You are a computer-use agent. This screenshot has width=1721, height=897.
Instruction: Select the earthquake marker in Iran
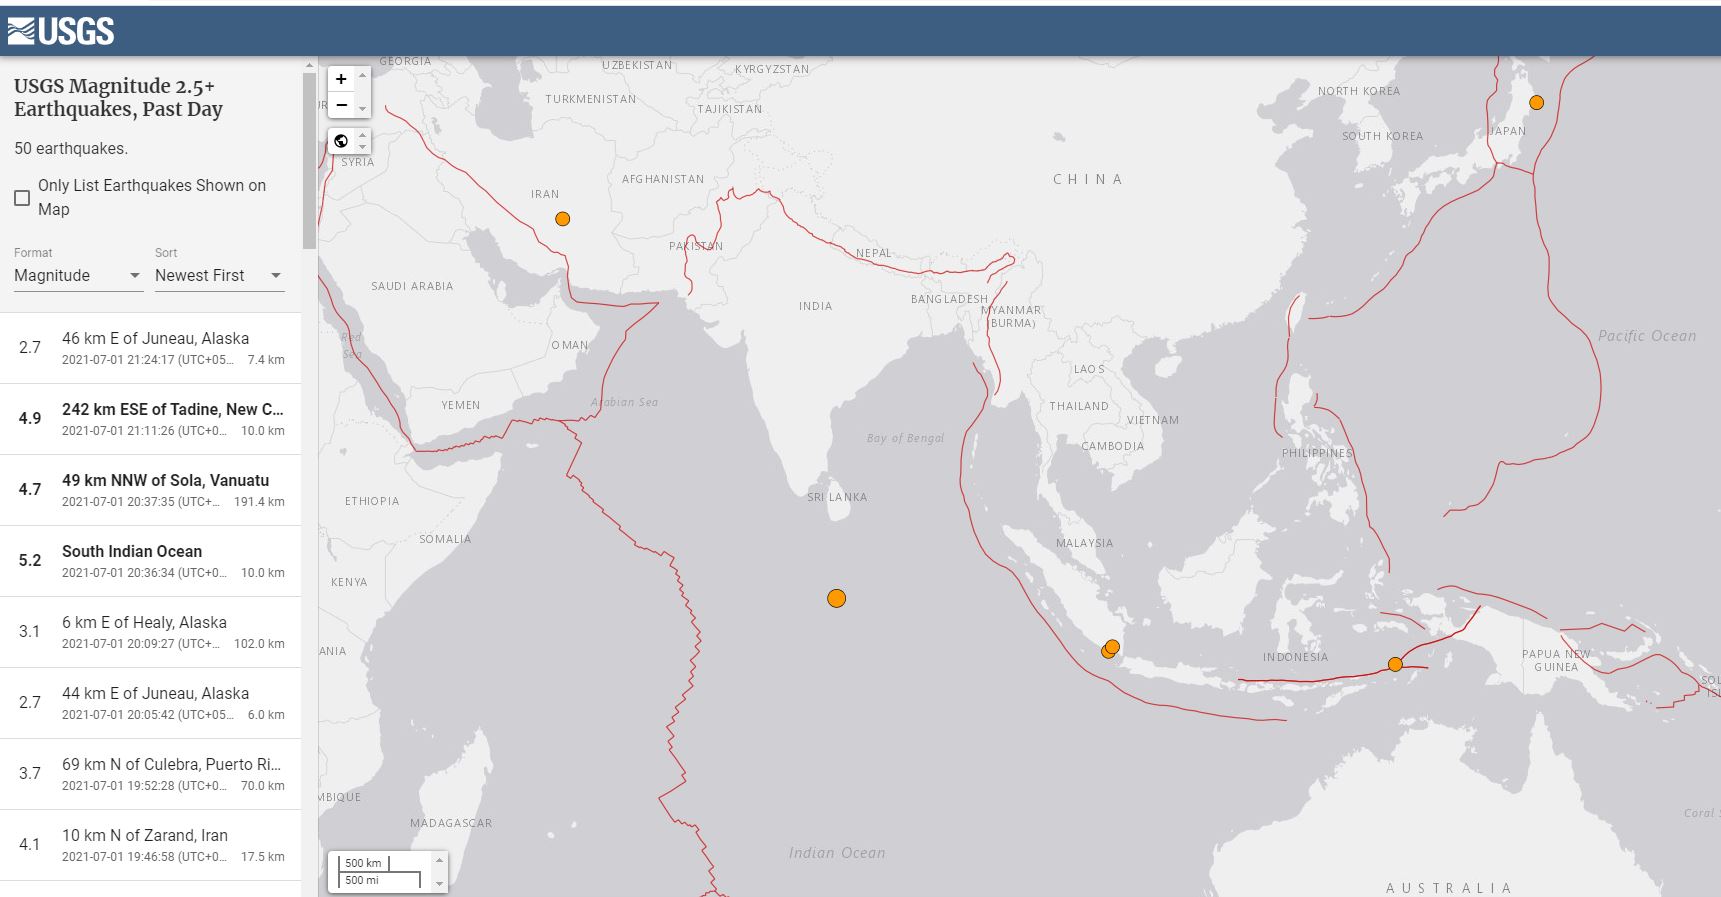(x=563, y=219)
